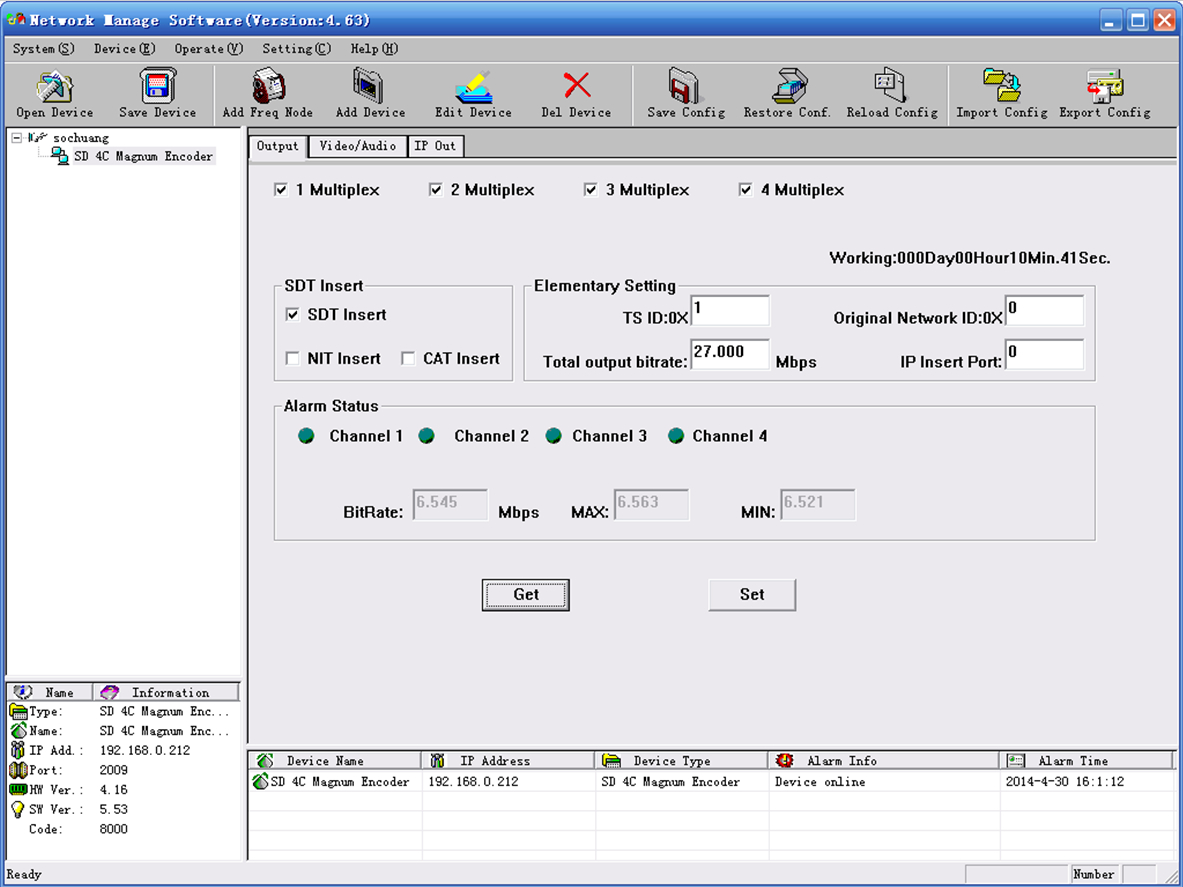Click the Channel 4 alarm status indicator
This screenshot has height=887, width=1183.
[x=676, y=436]
